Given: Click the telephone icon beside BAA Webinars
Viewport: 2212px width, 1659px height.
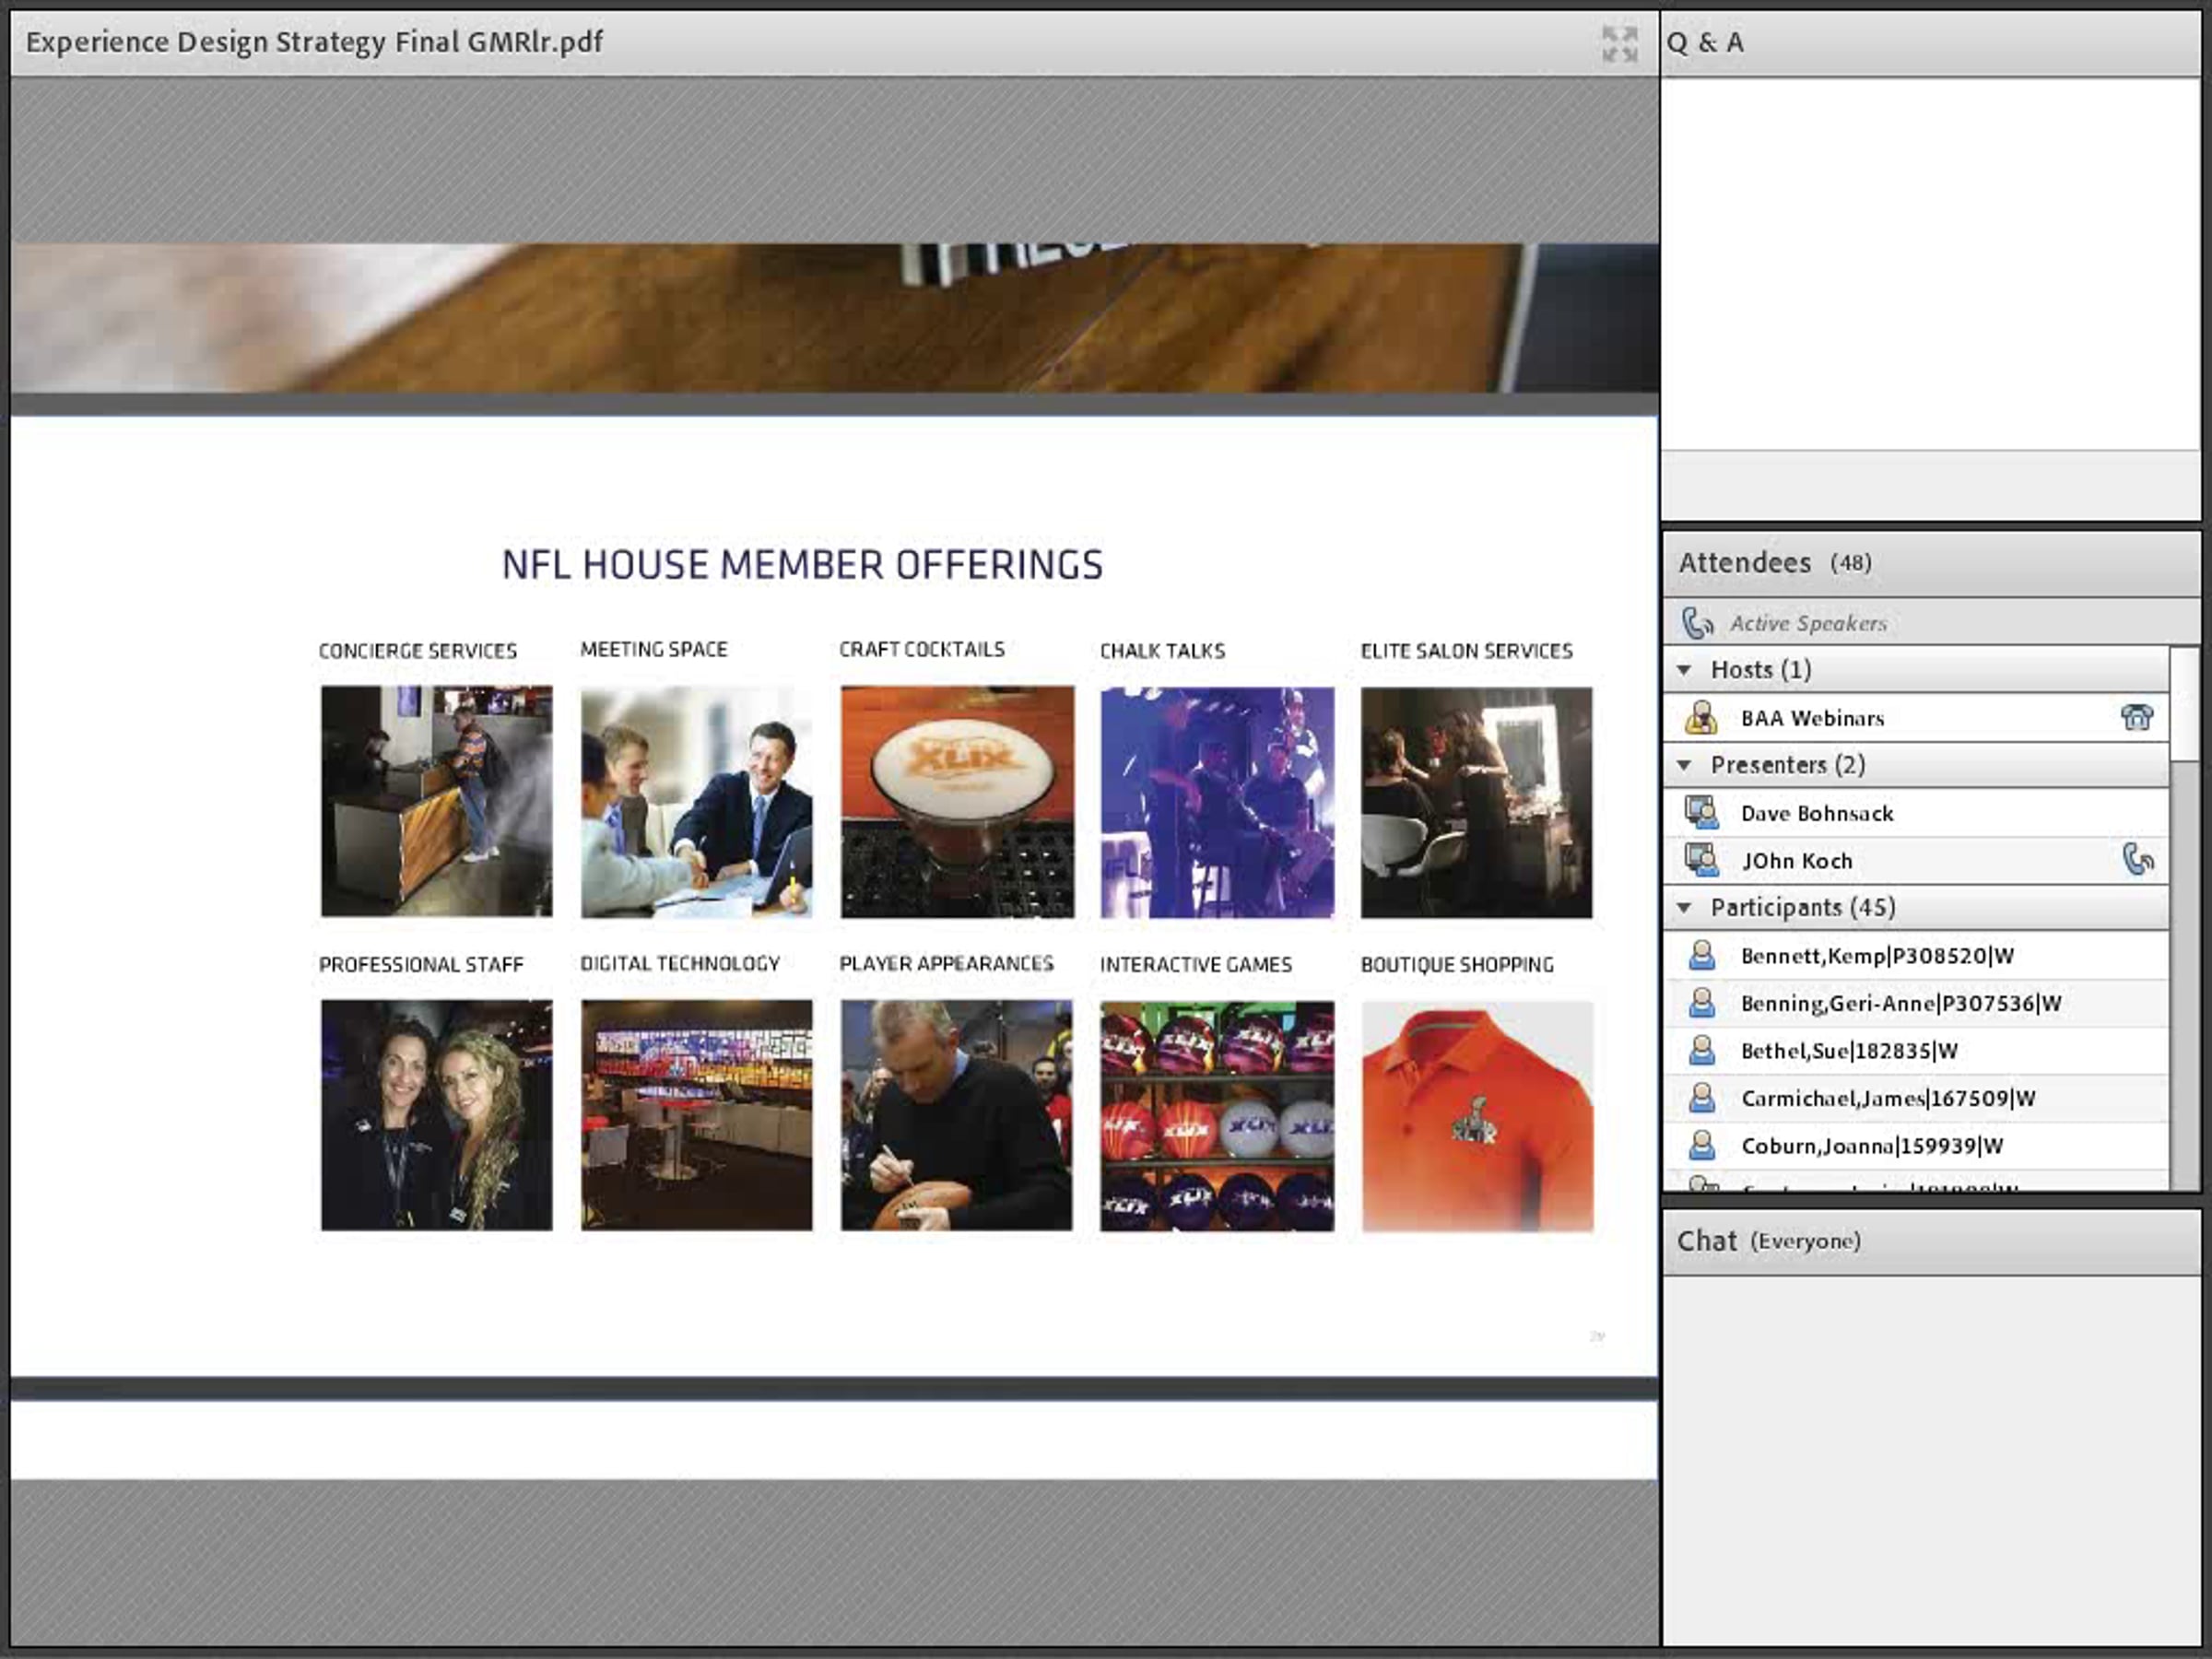Looking at the screenshot, I should pos(2136,717).
